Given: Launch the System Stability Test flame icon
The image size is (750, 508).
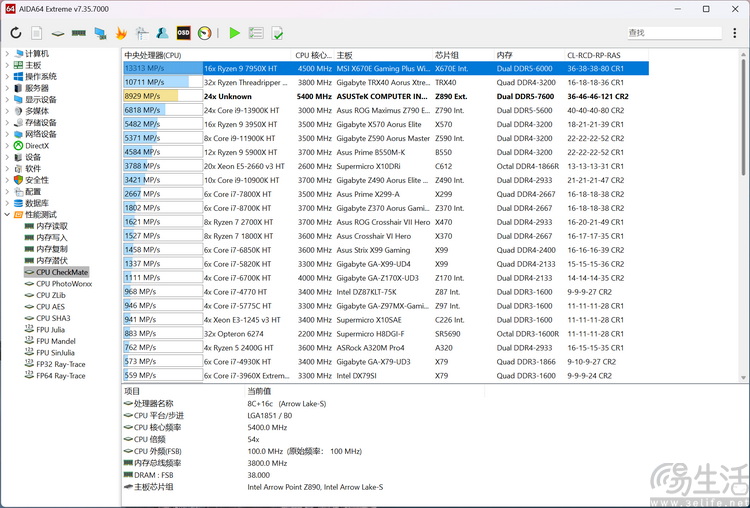Looking at the screenshot, I should pos(121,33).
